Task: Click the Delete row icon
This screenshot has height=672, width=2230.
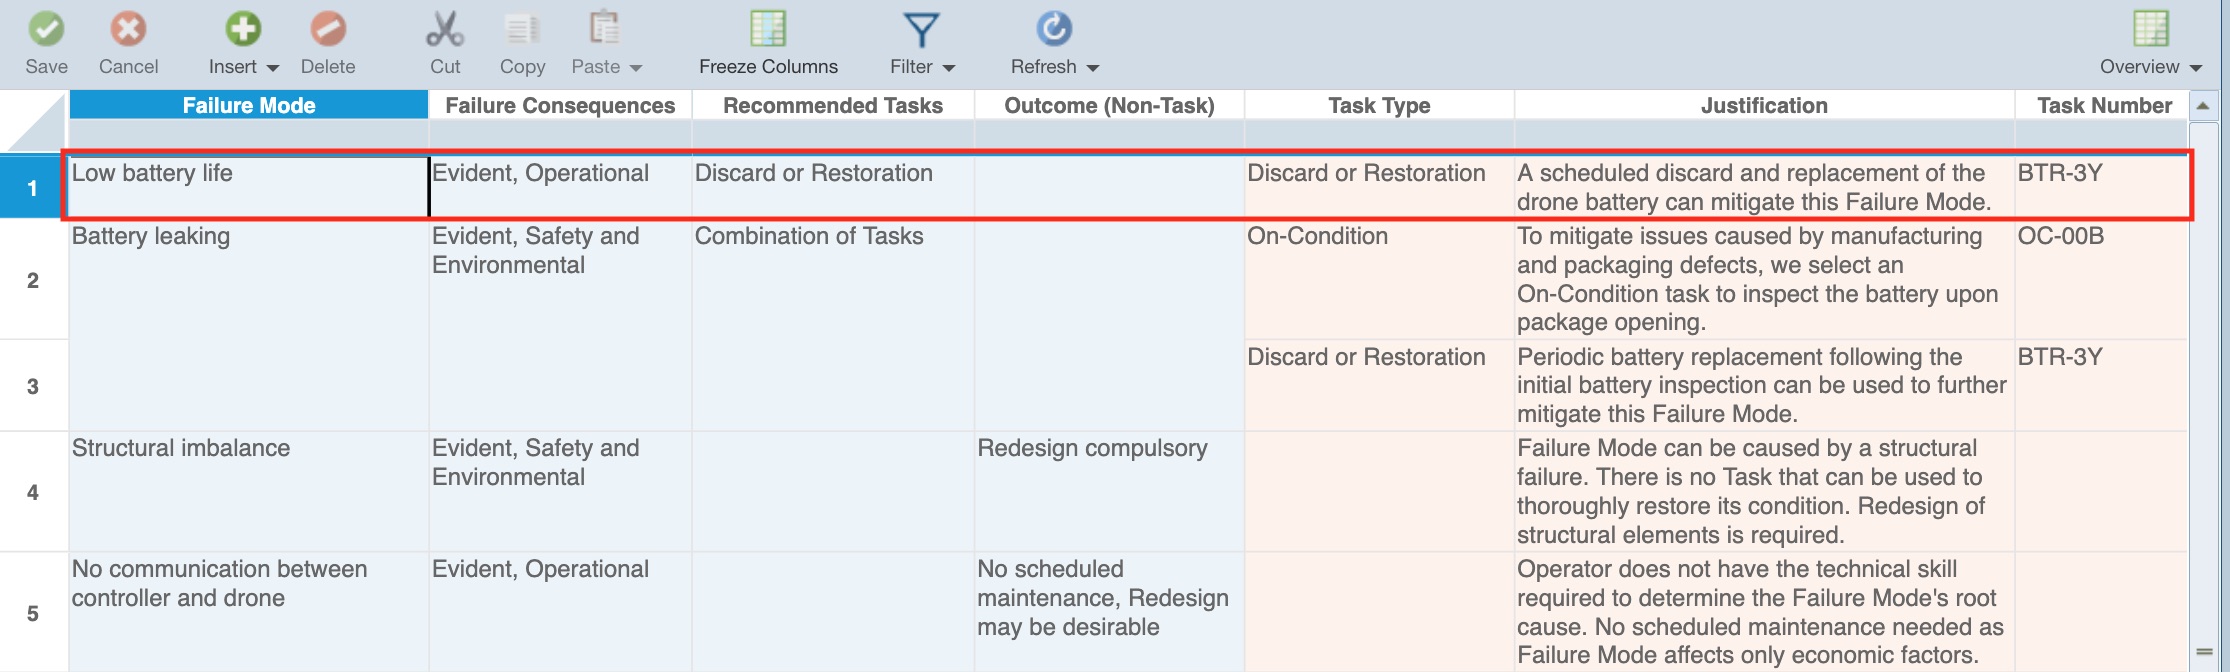Action: tap(327, 29)
